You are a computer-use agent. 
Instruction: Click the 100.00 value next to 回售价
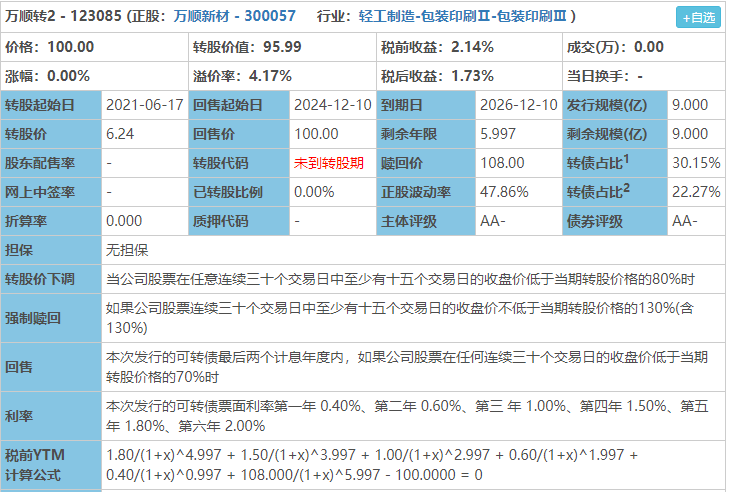tap(332, 134)
